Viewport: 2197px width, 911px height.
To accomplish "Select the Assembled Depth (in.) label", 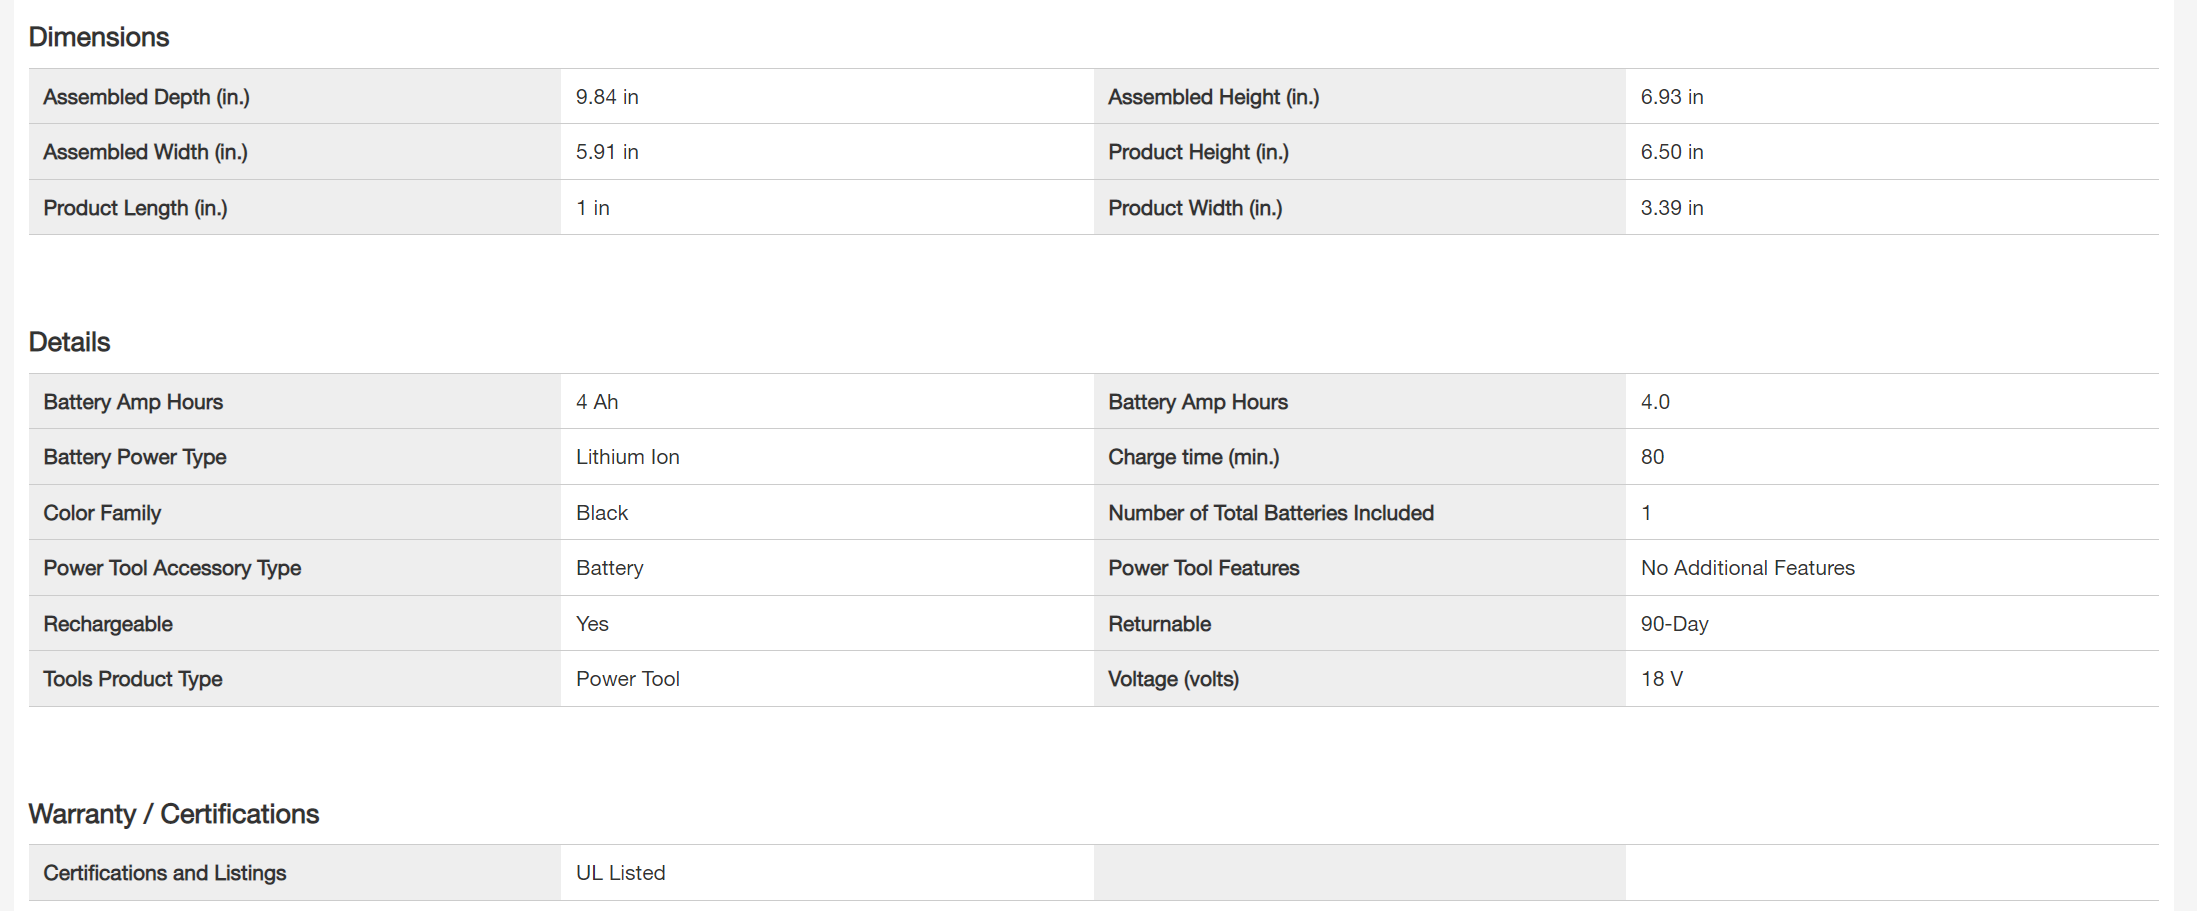I will (146, 97).
